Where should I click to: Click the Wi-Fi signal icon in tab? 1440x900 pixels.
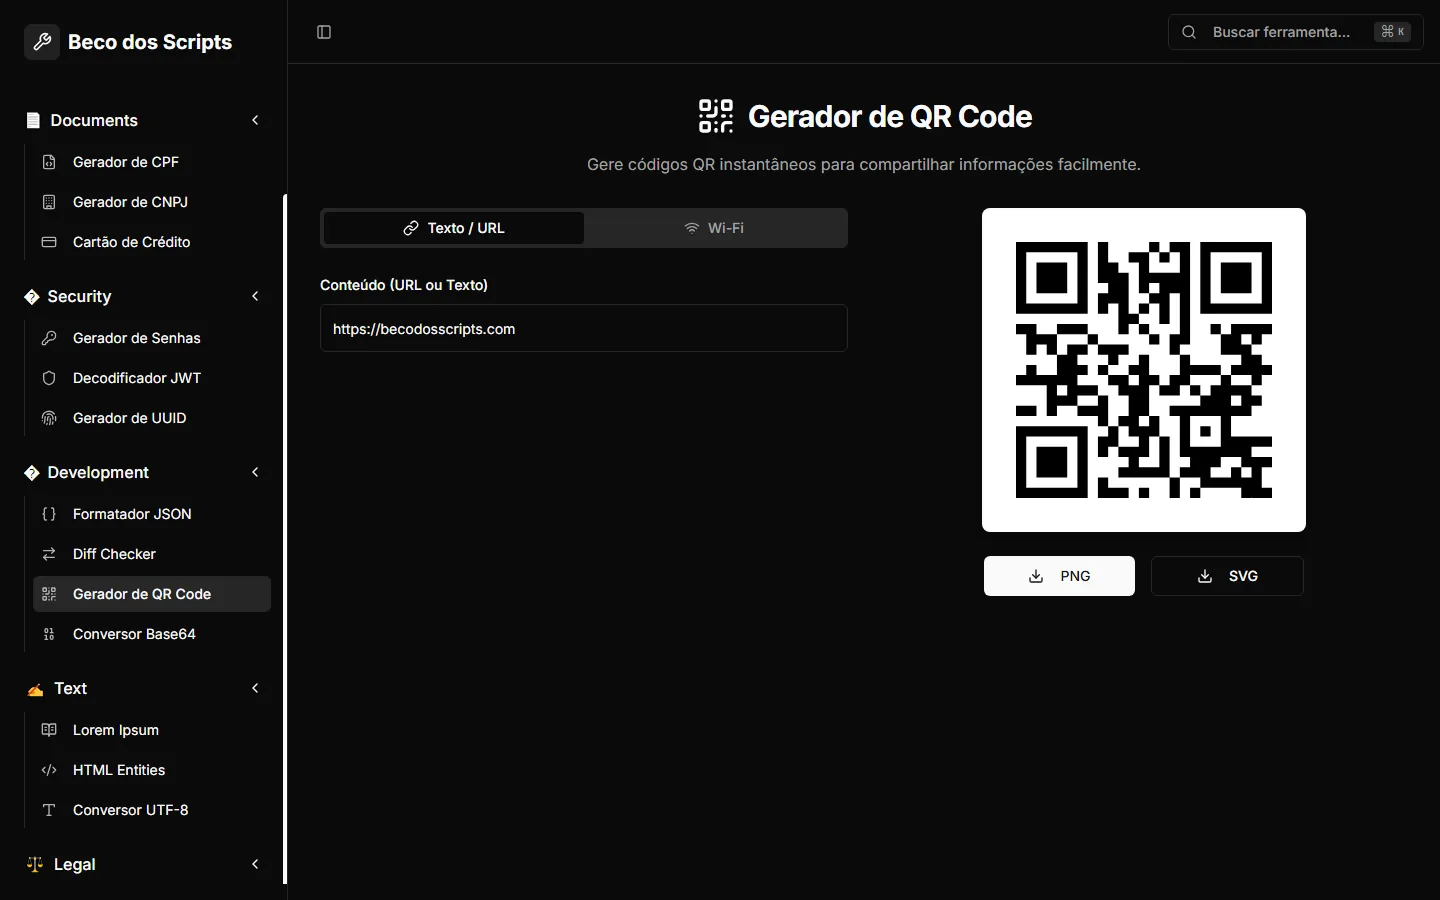click(x=691, y=228)
